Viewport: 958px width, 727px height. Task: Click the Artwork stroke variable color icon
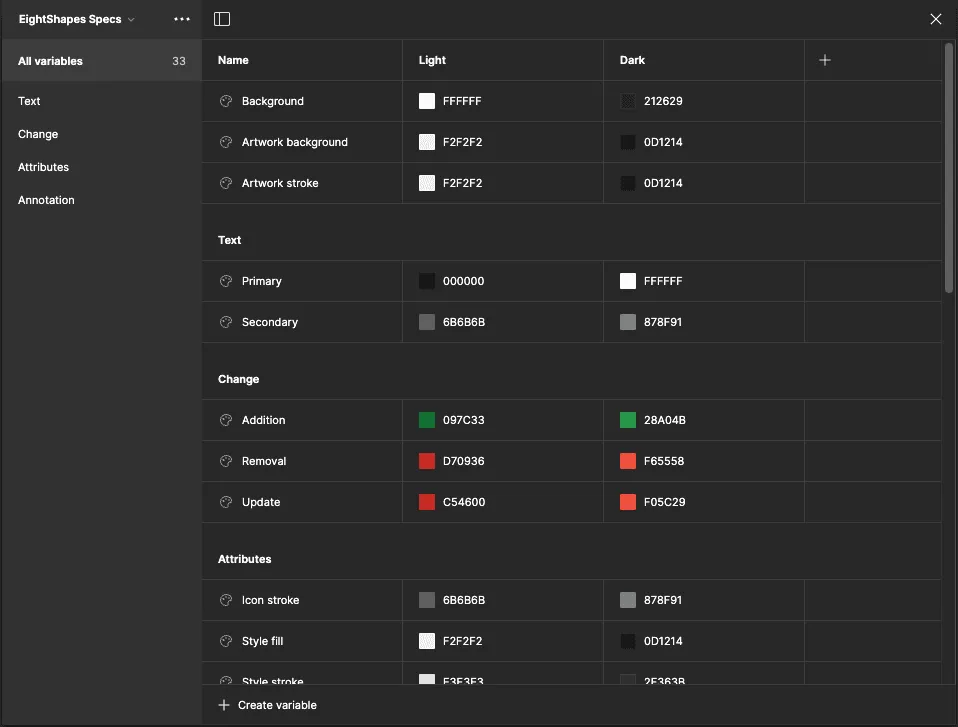tap(226, 183)
